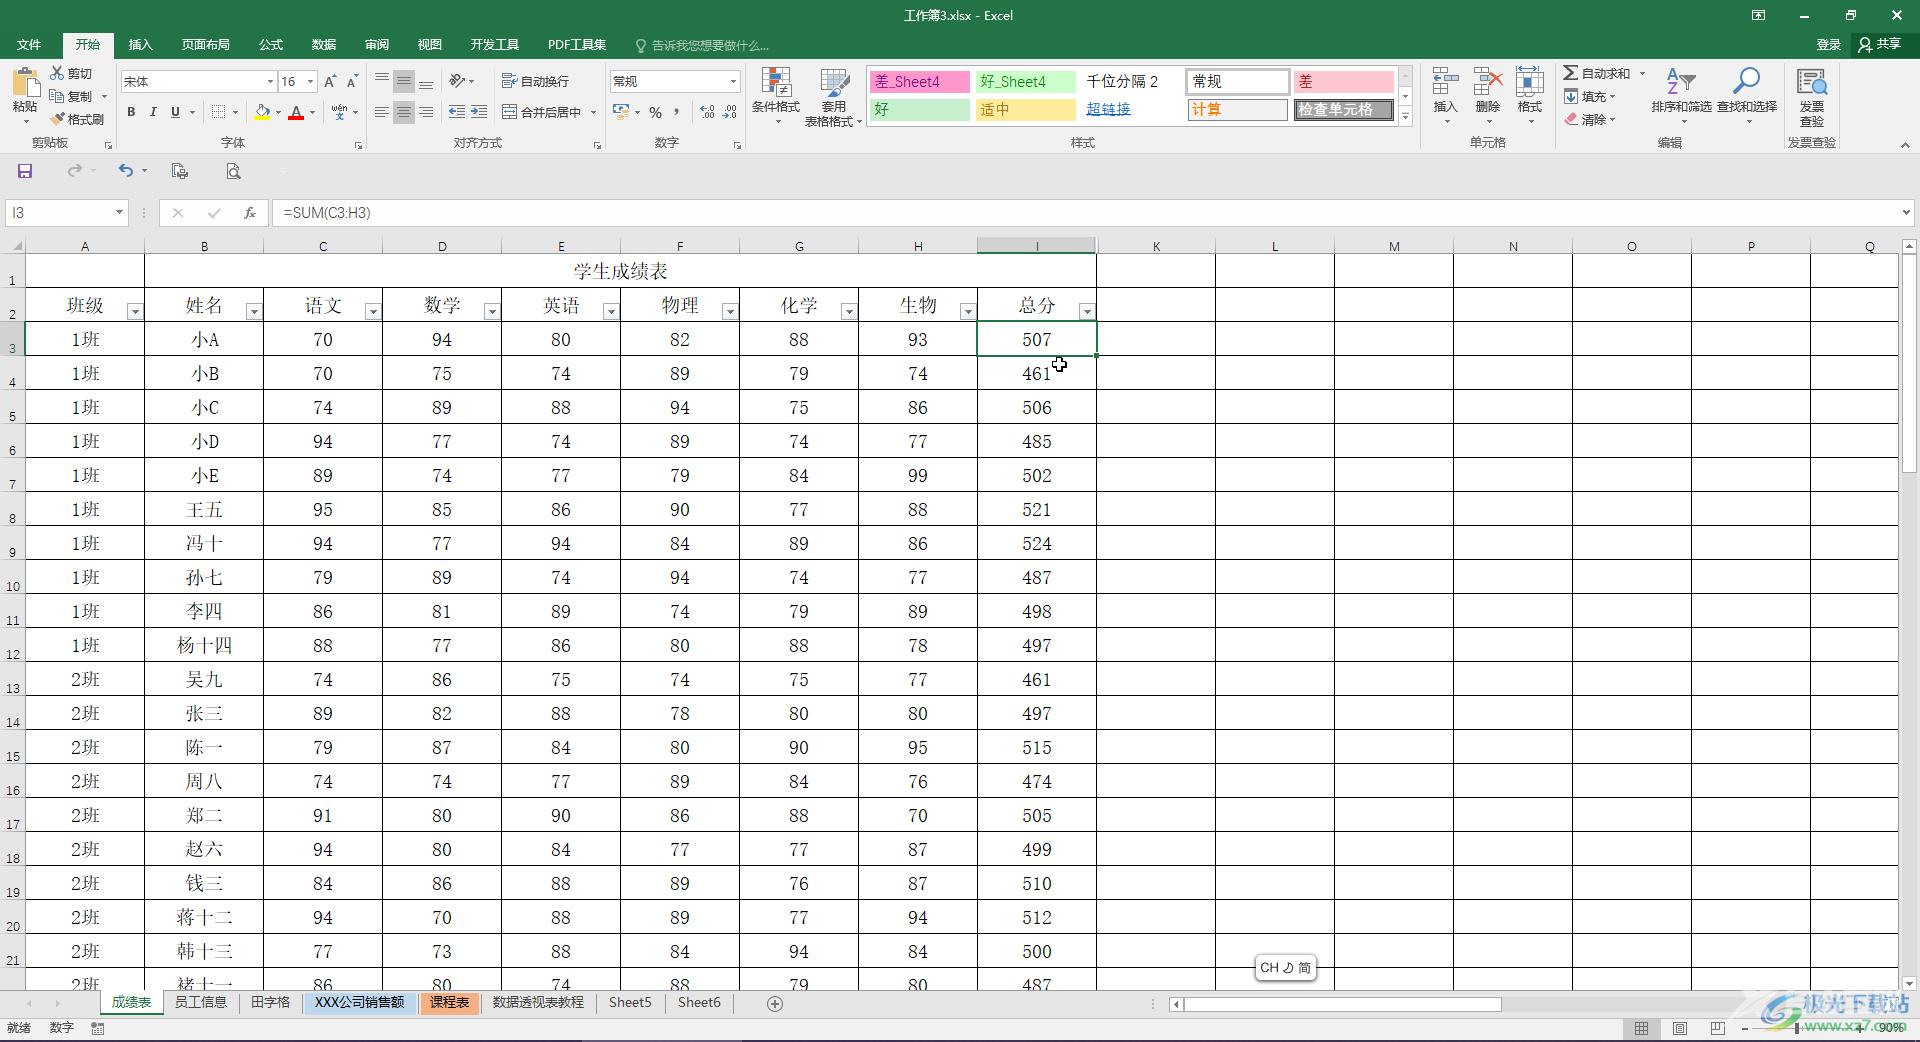The height and width of the screenshot is (1042, 1920).
Task: Apply the green 好 cell style swatch
Action: point(918,110)
